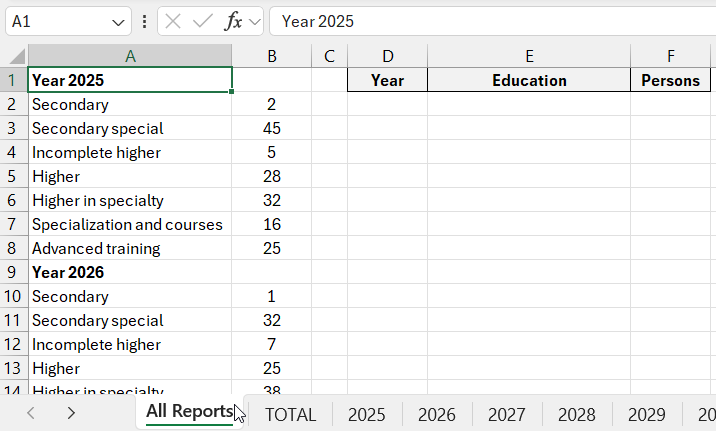Click the Insert Function fx icon
This screenshot has width=716, height=431.
(233, 21)
